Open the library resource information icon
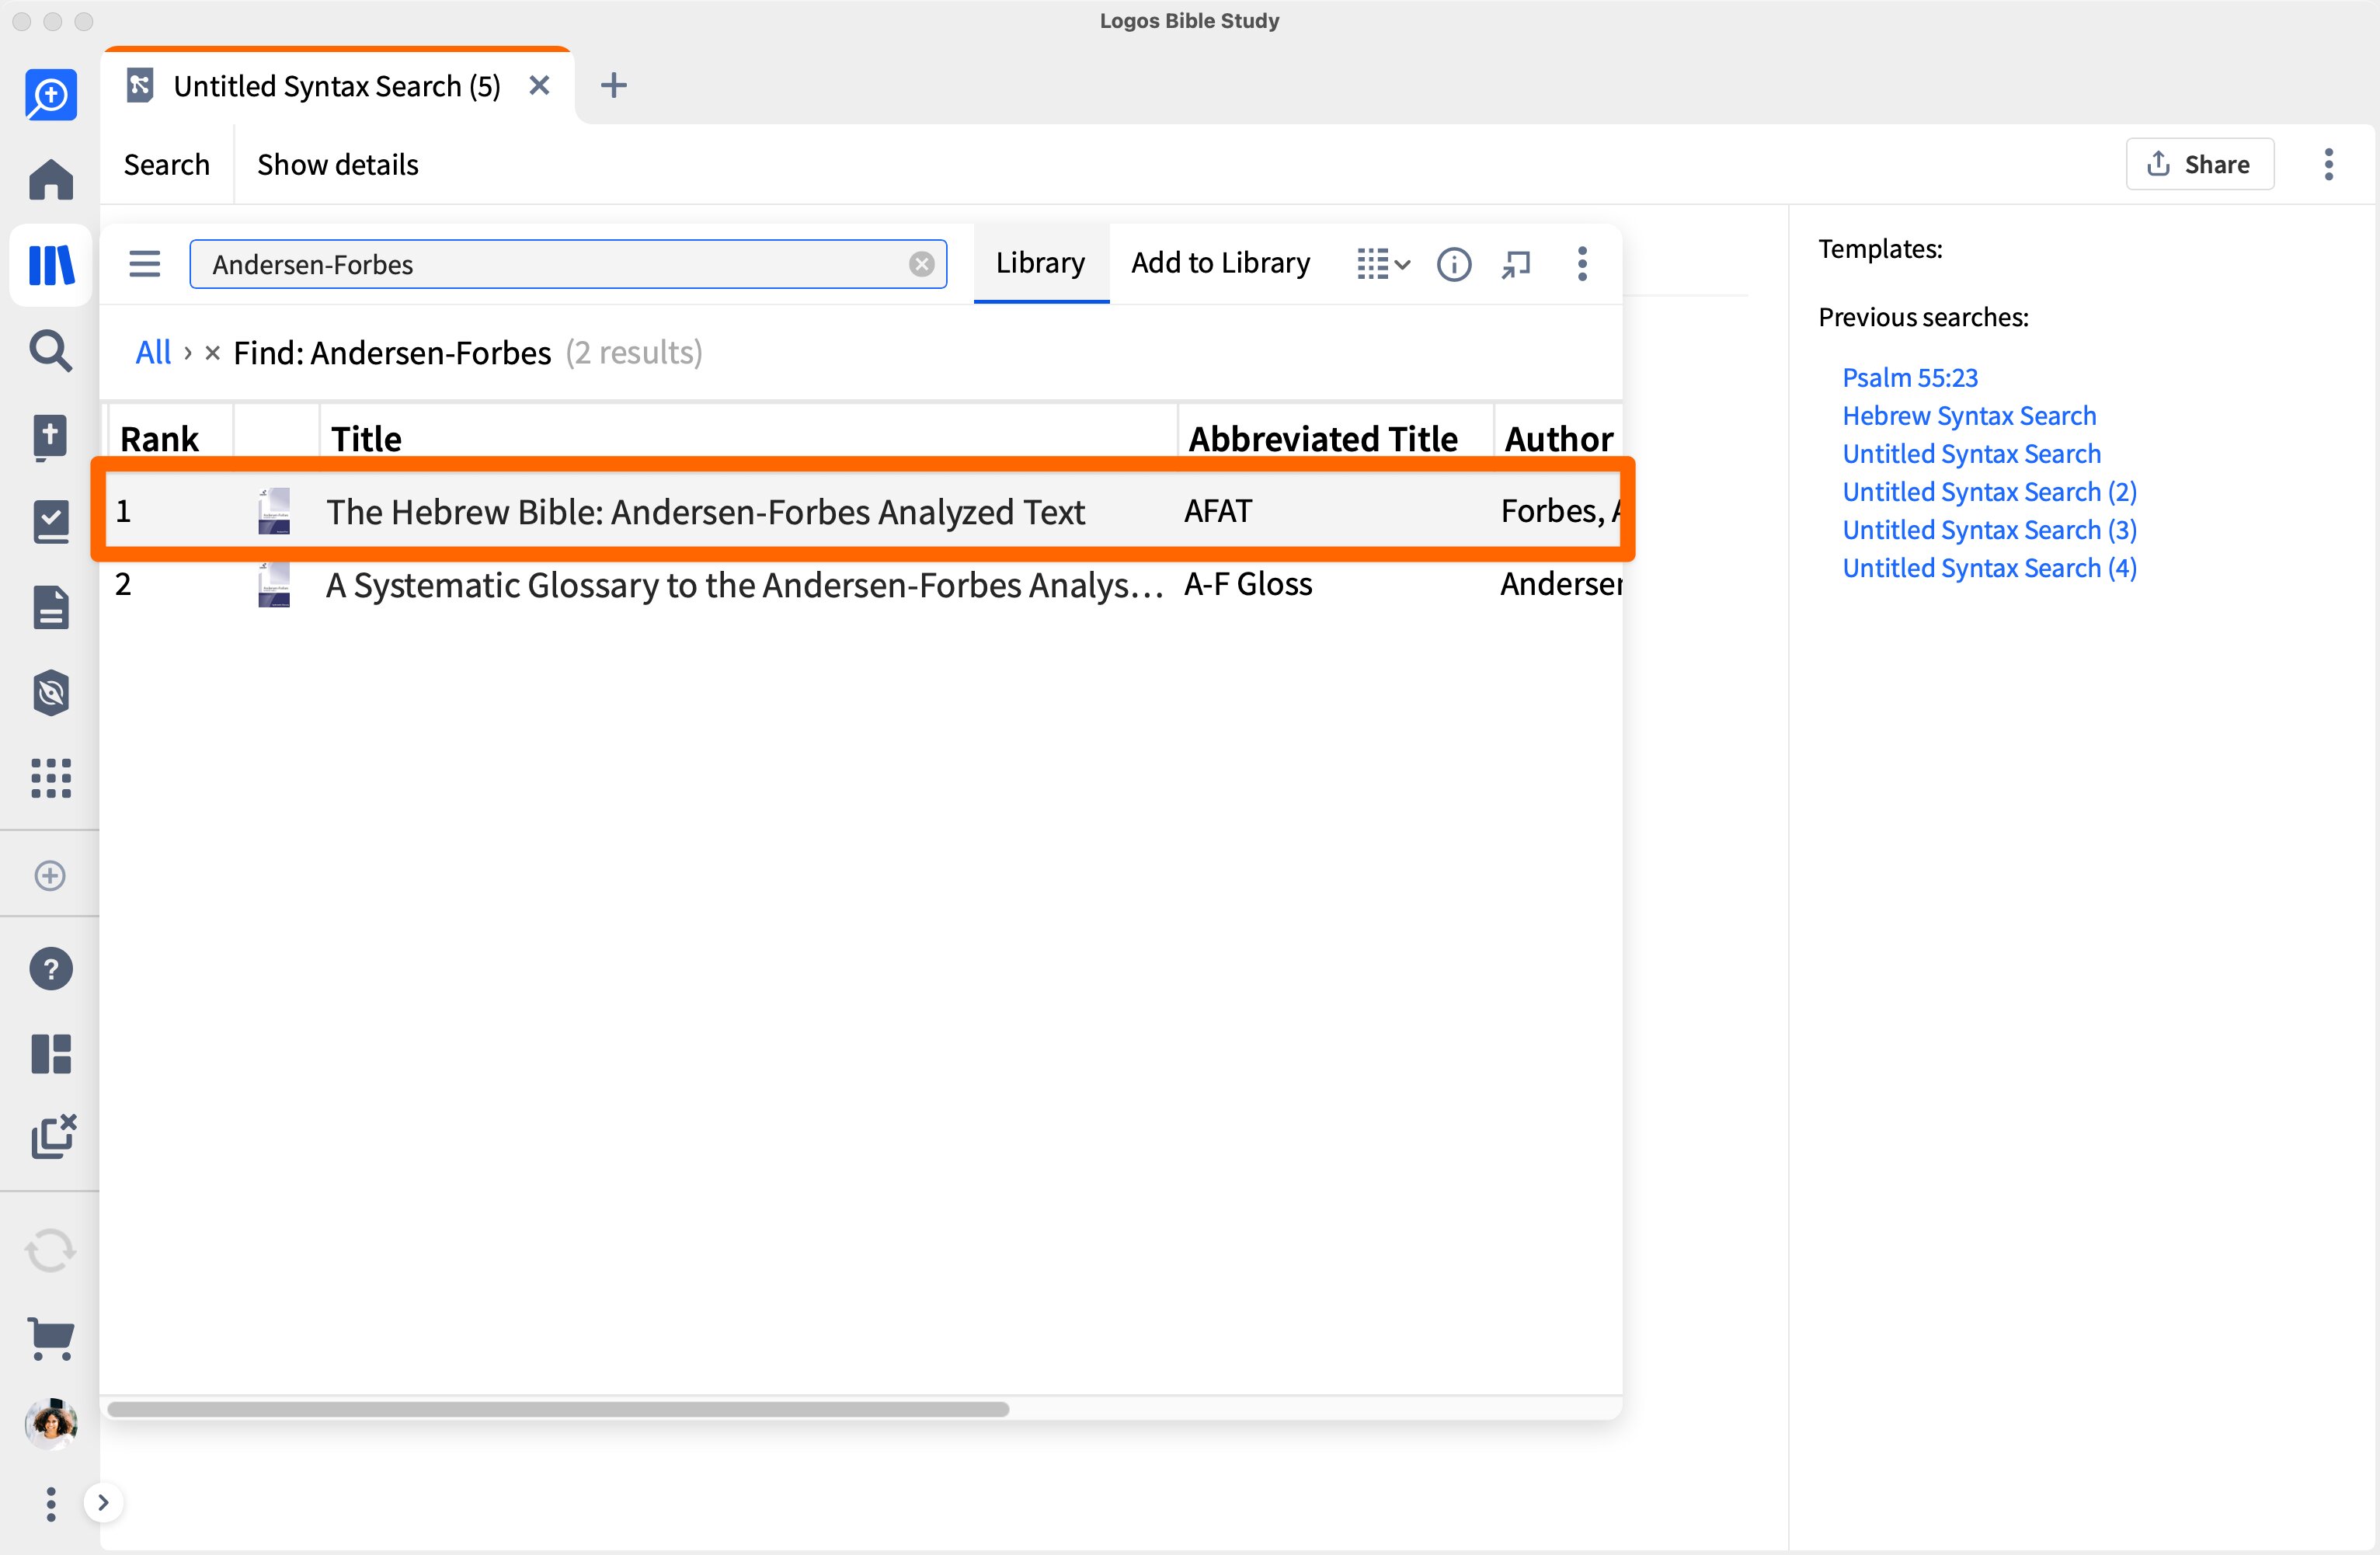2380x1555 pixels. [1454, 264]
